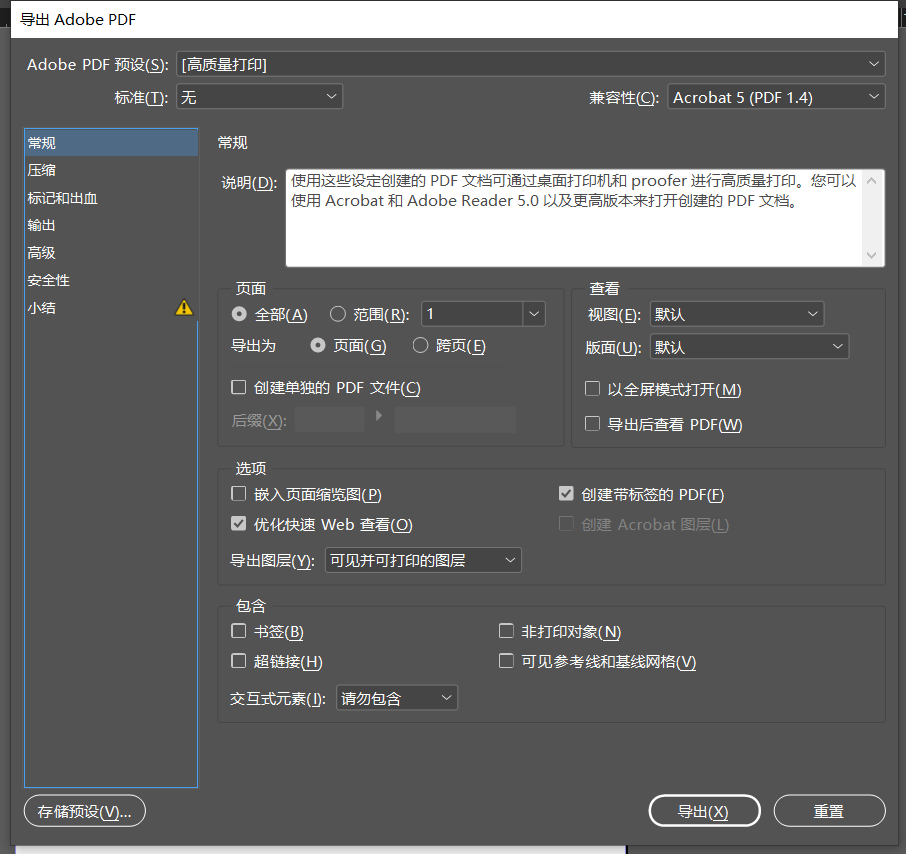The height and width of the screenshot is (854, 906).
Task: Click the 存储预设 button
Action: [84, 811]
